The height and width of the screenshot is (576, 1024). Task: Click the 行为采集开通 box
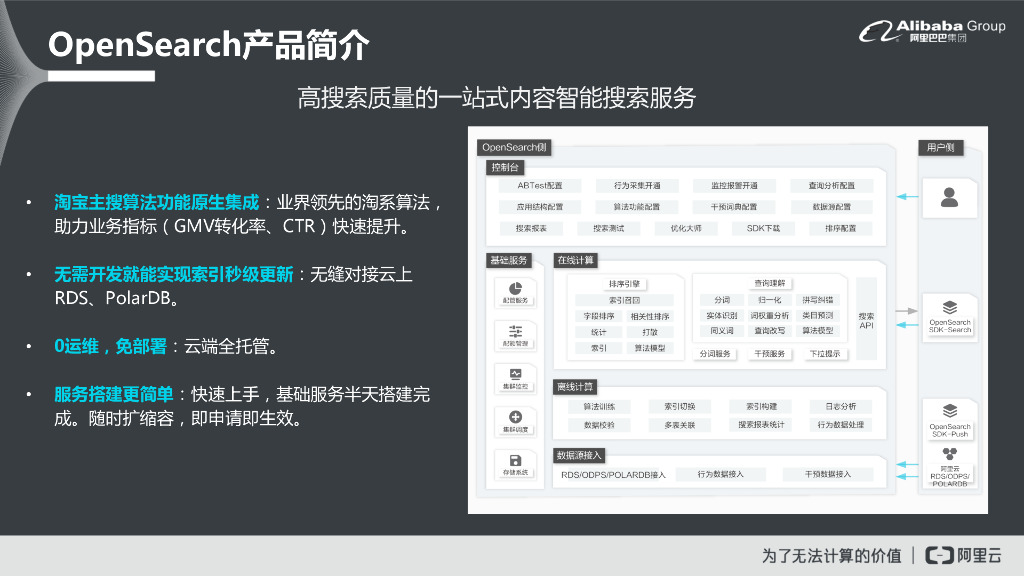pos(637,185)
